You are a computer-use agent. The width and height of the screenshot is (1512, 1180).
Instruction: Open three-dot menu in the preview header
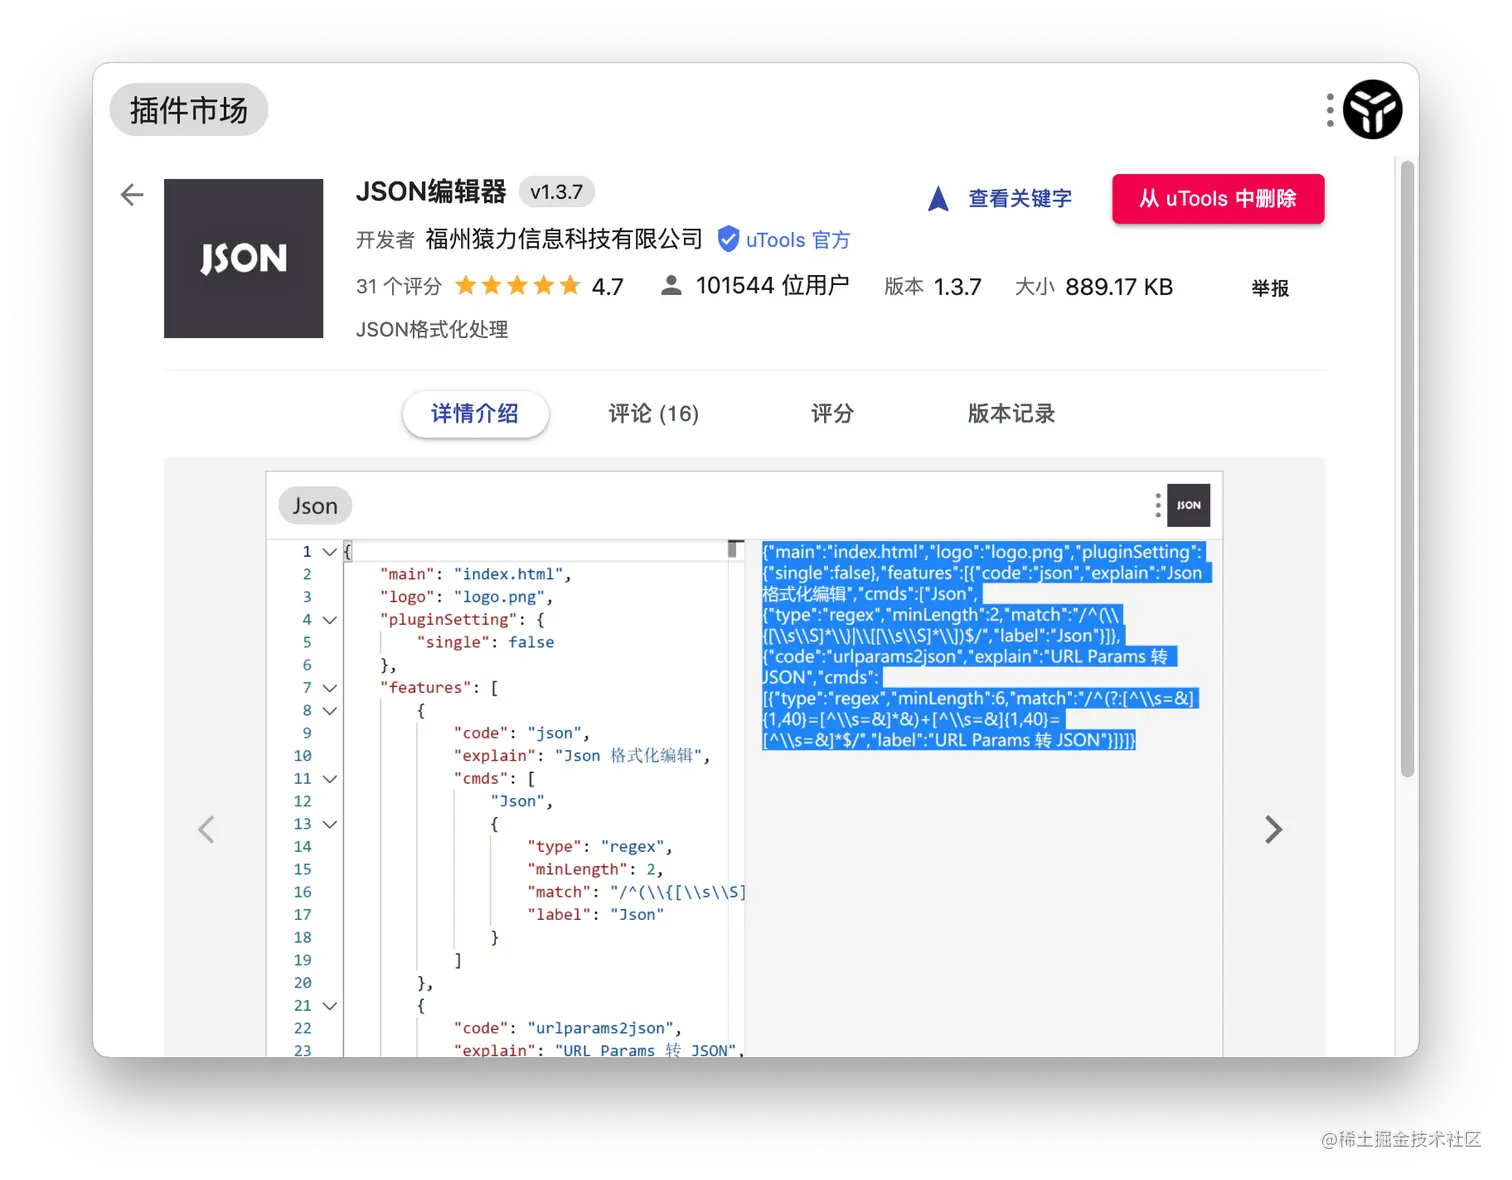pos(1158,505)
